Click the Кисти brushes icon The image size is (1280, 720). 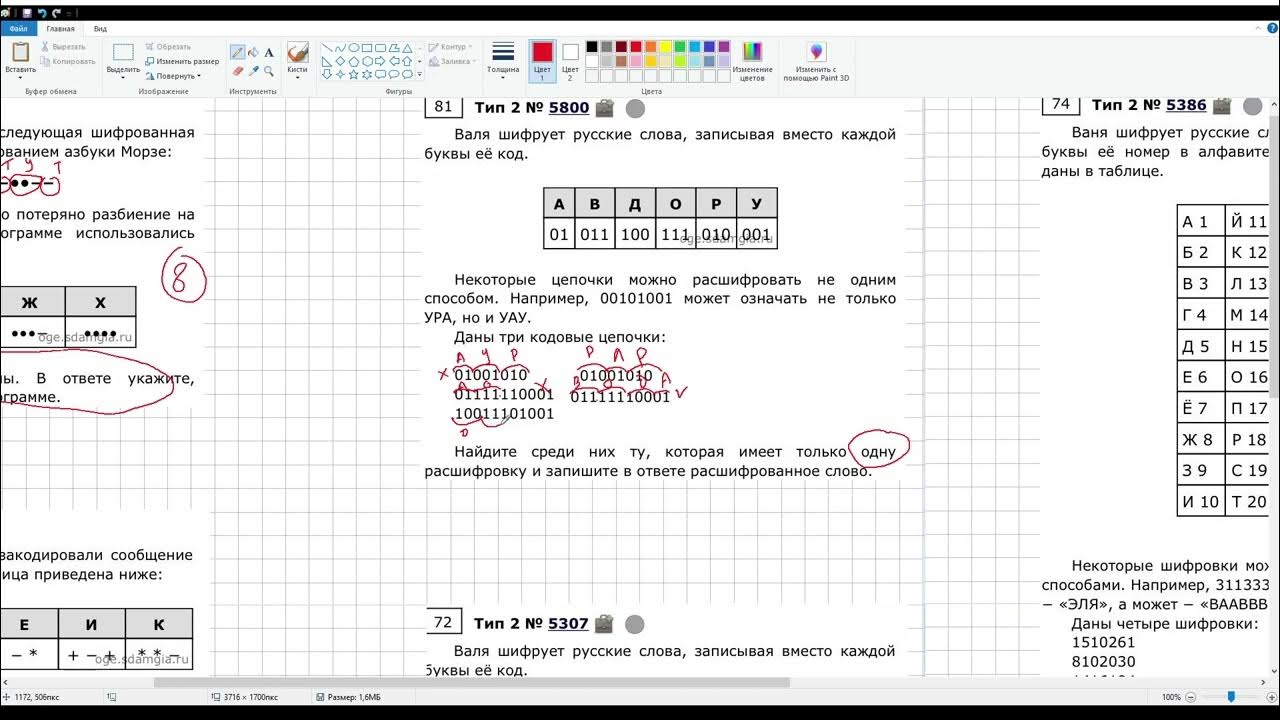pos(298,52)
